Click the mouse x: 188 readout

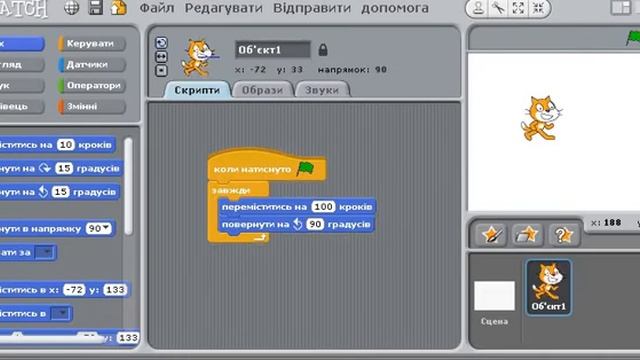coord(606,223)
